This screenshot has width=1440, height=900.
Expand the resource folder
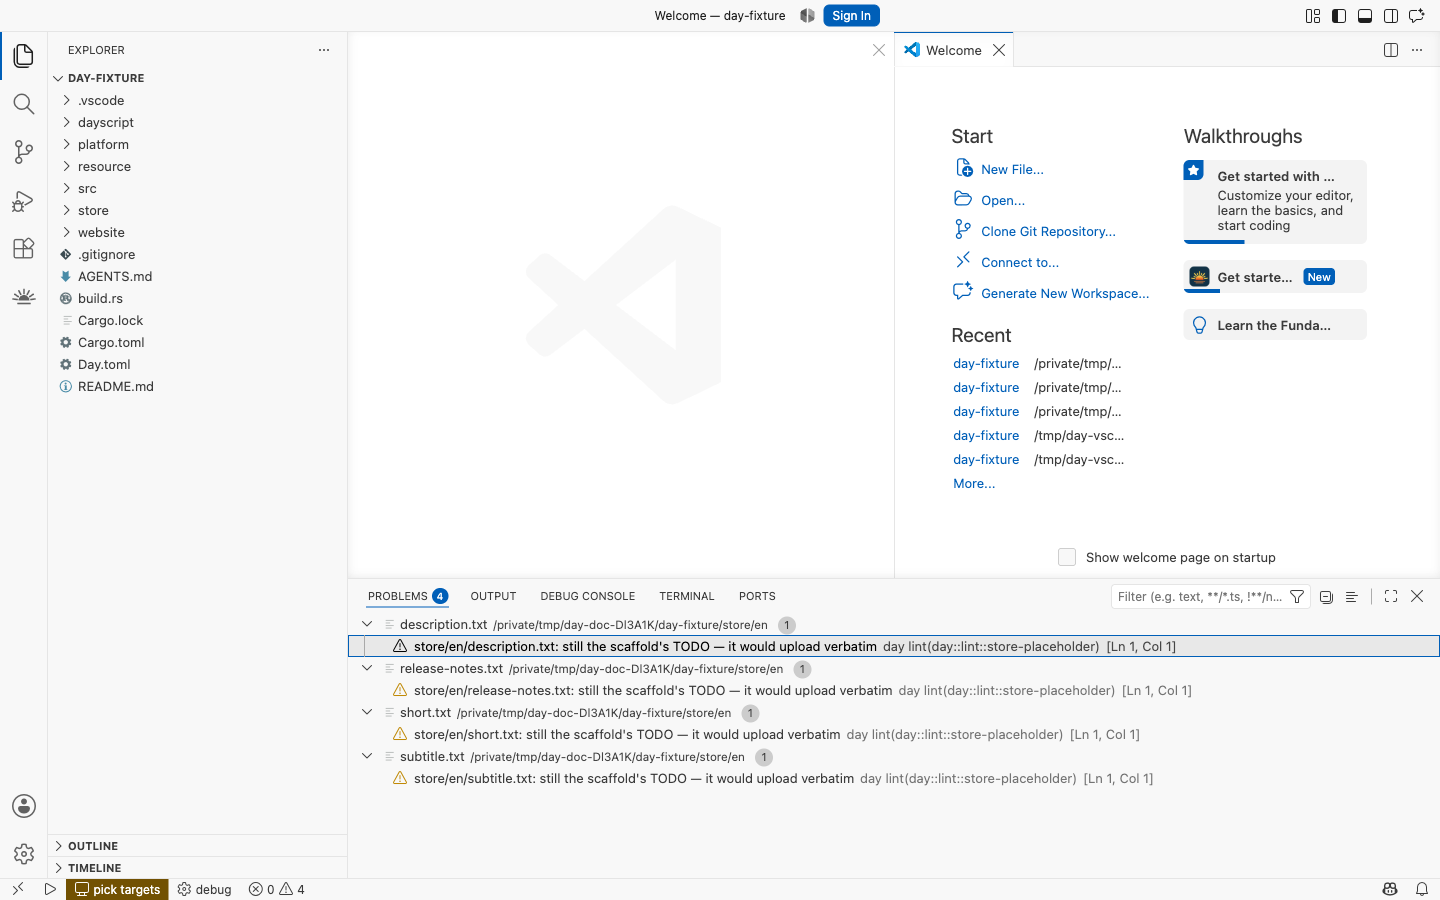(x=66, y=166)
